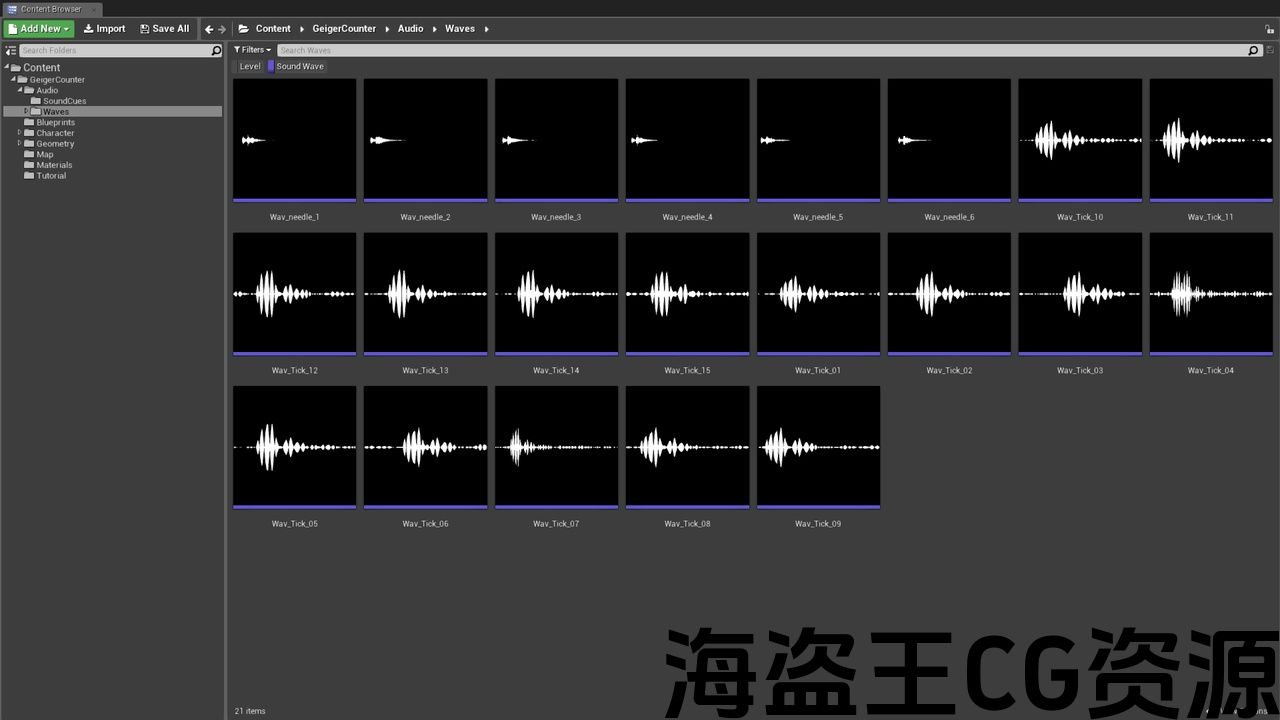Select the Content Browser tab
The width and height of the screenshot is (1280, 720).
(x=50, y=9)
